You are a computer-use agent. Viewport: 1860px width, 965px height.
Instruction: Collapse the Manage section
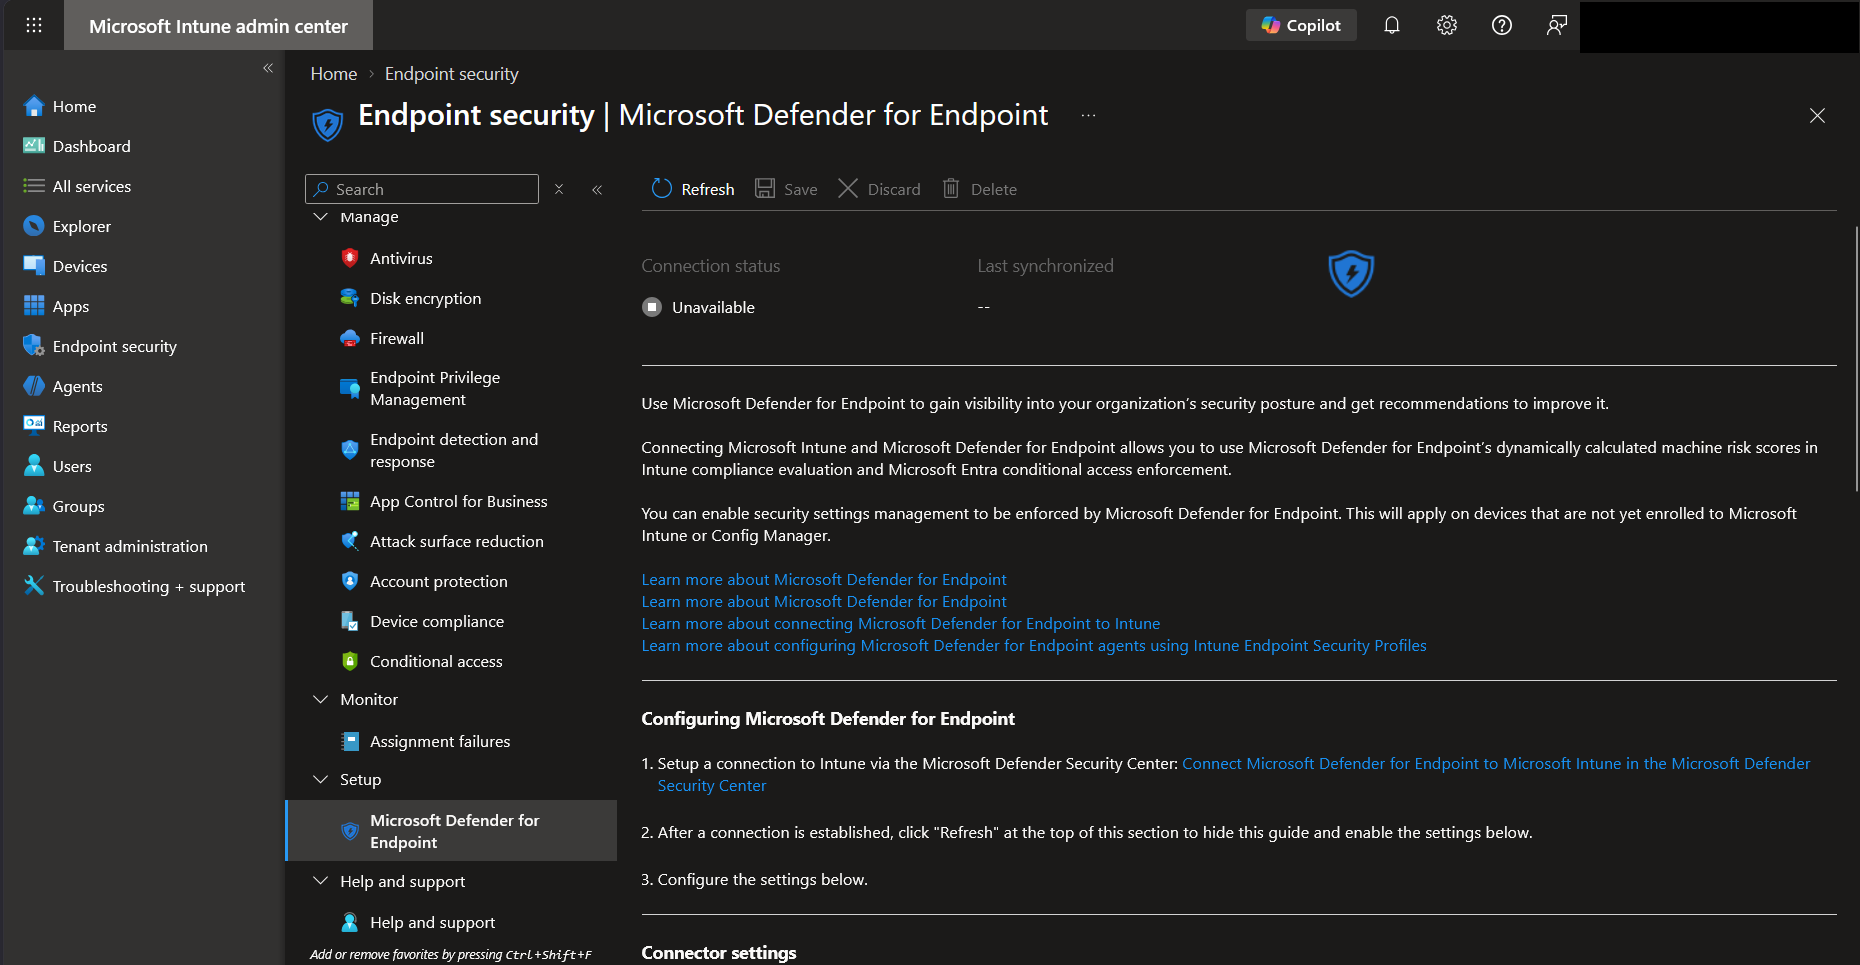pyautogui.click(x=321, y=216)
